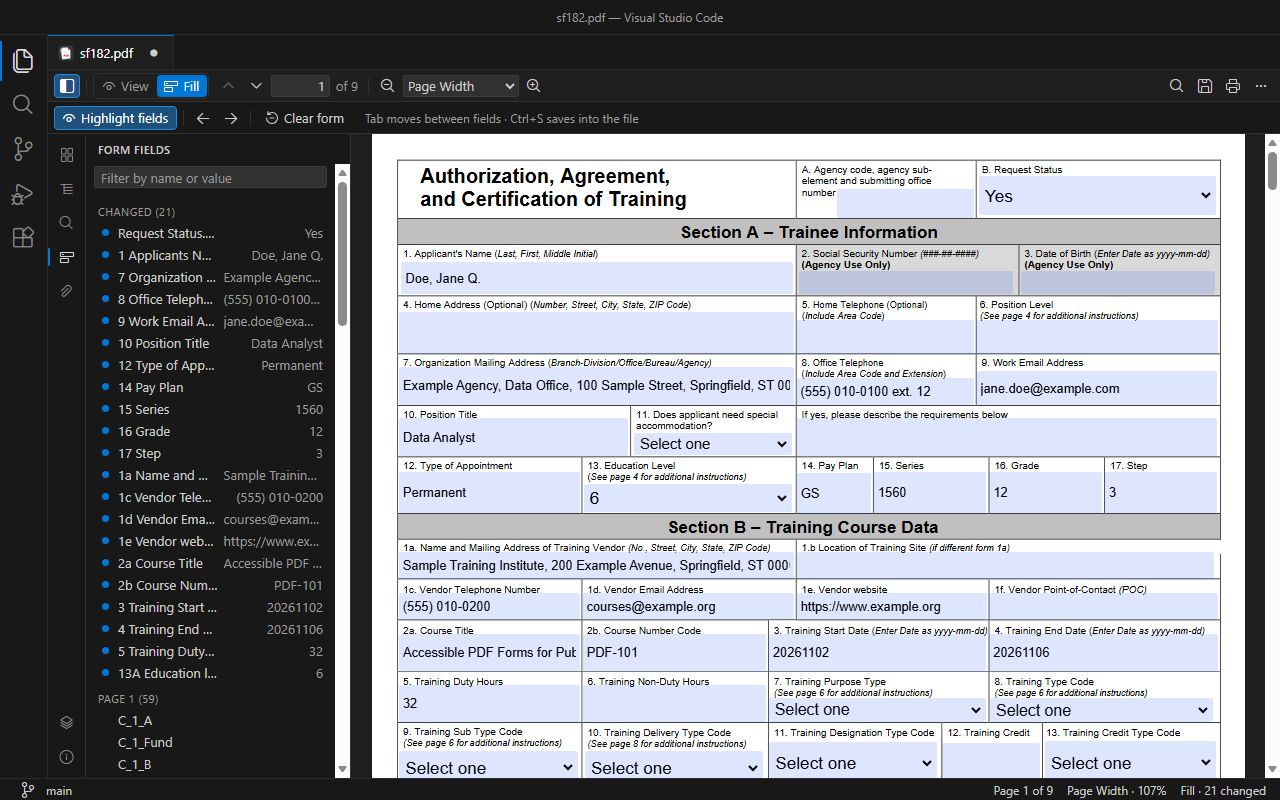Open Run and Debug view

click(x=23, y=193)
